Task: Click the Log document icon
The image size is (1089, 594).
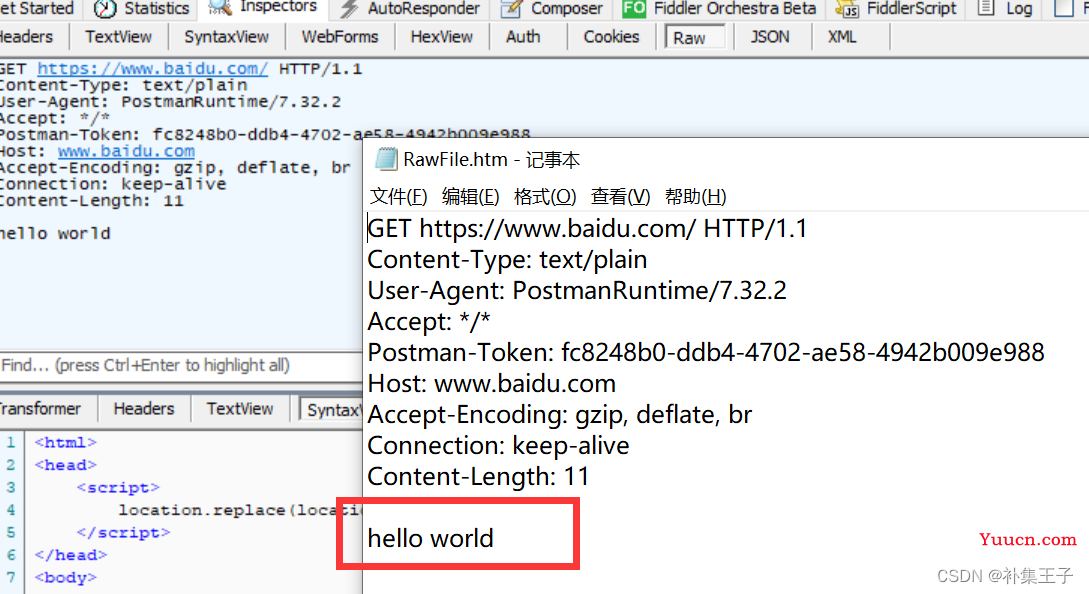Action: [x=986, y=8]
